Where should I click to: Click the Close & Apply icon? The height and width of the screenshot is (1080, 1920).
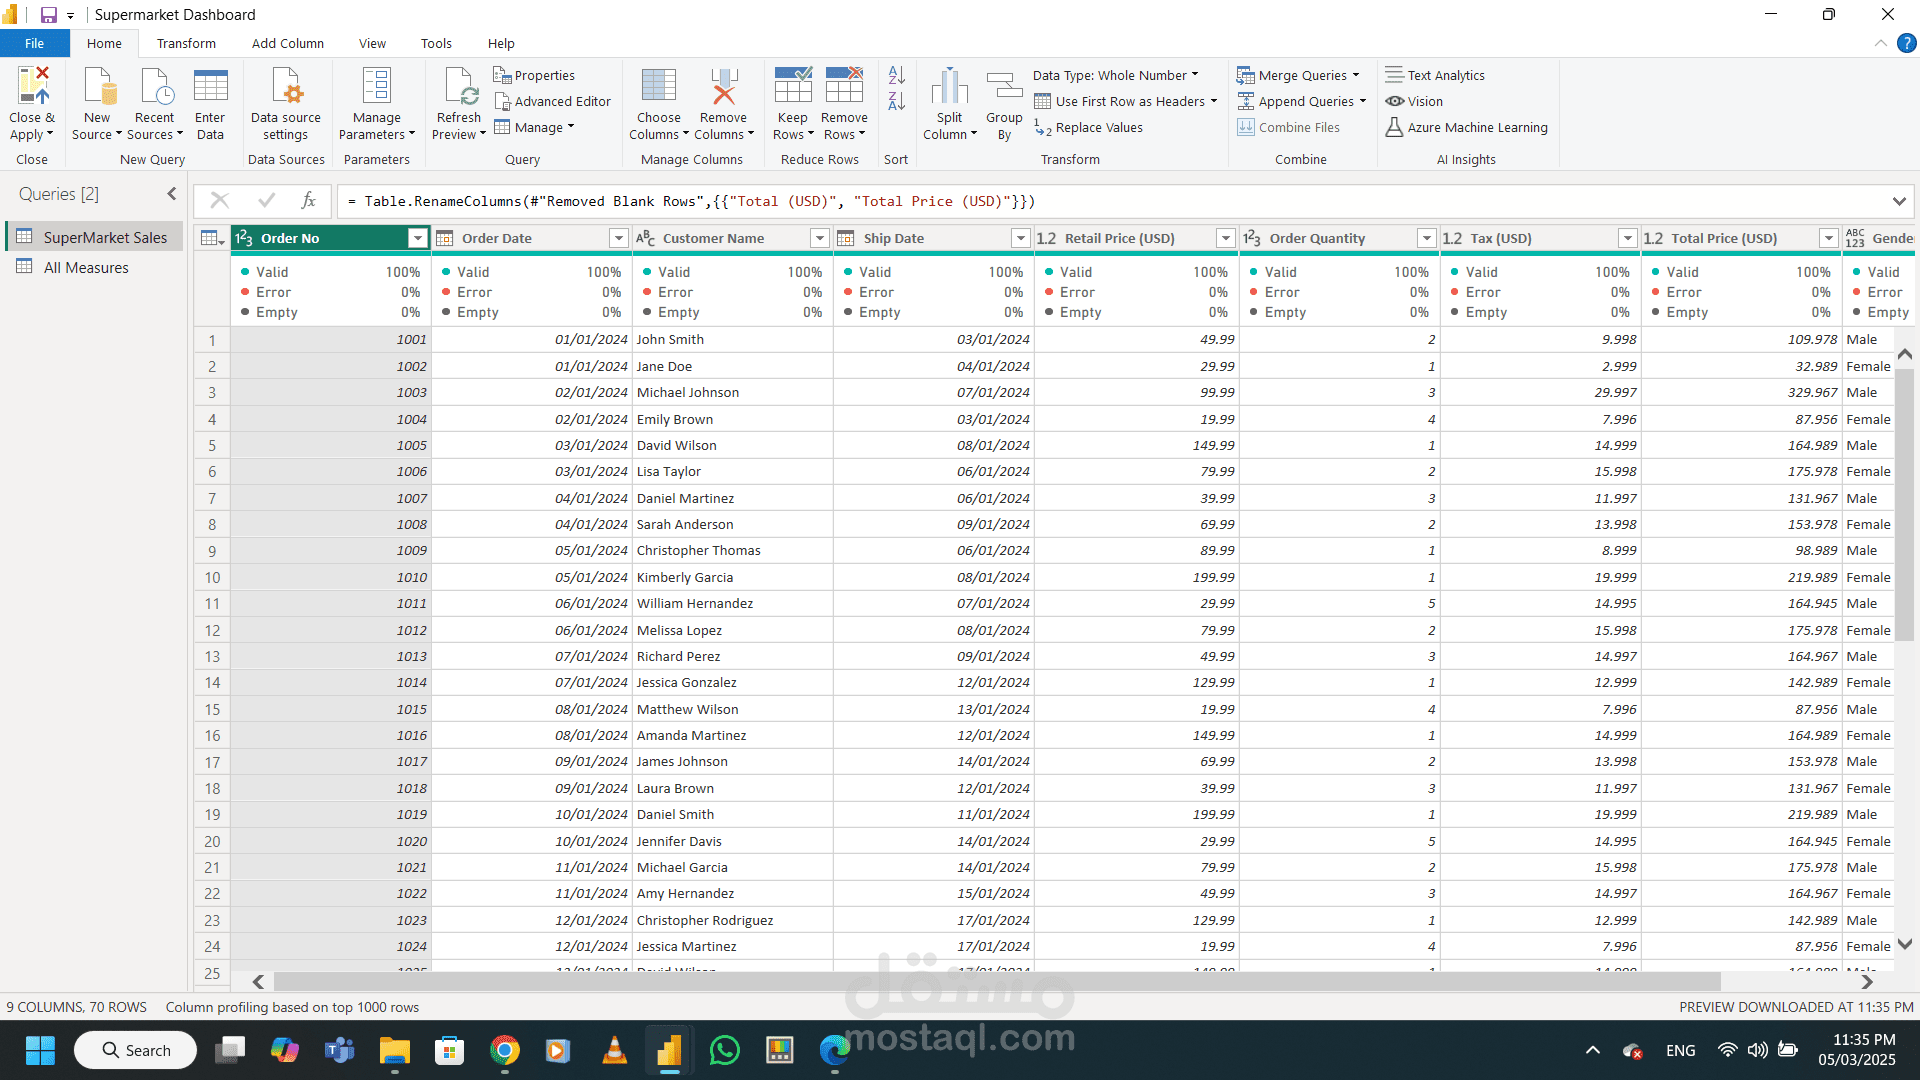[32, 87]
